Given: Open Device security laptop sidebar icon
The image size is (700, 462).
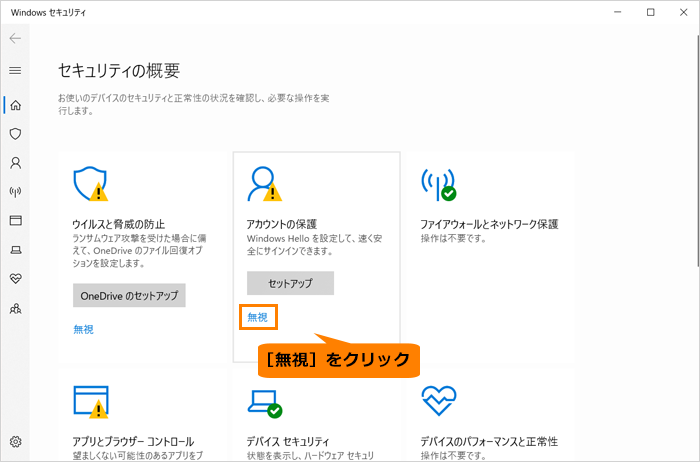Looking at the screenshot, I should pos(16,250).
